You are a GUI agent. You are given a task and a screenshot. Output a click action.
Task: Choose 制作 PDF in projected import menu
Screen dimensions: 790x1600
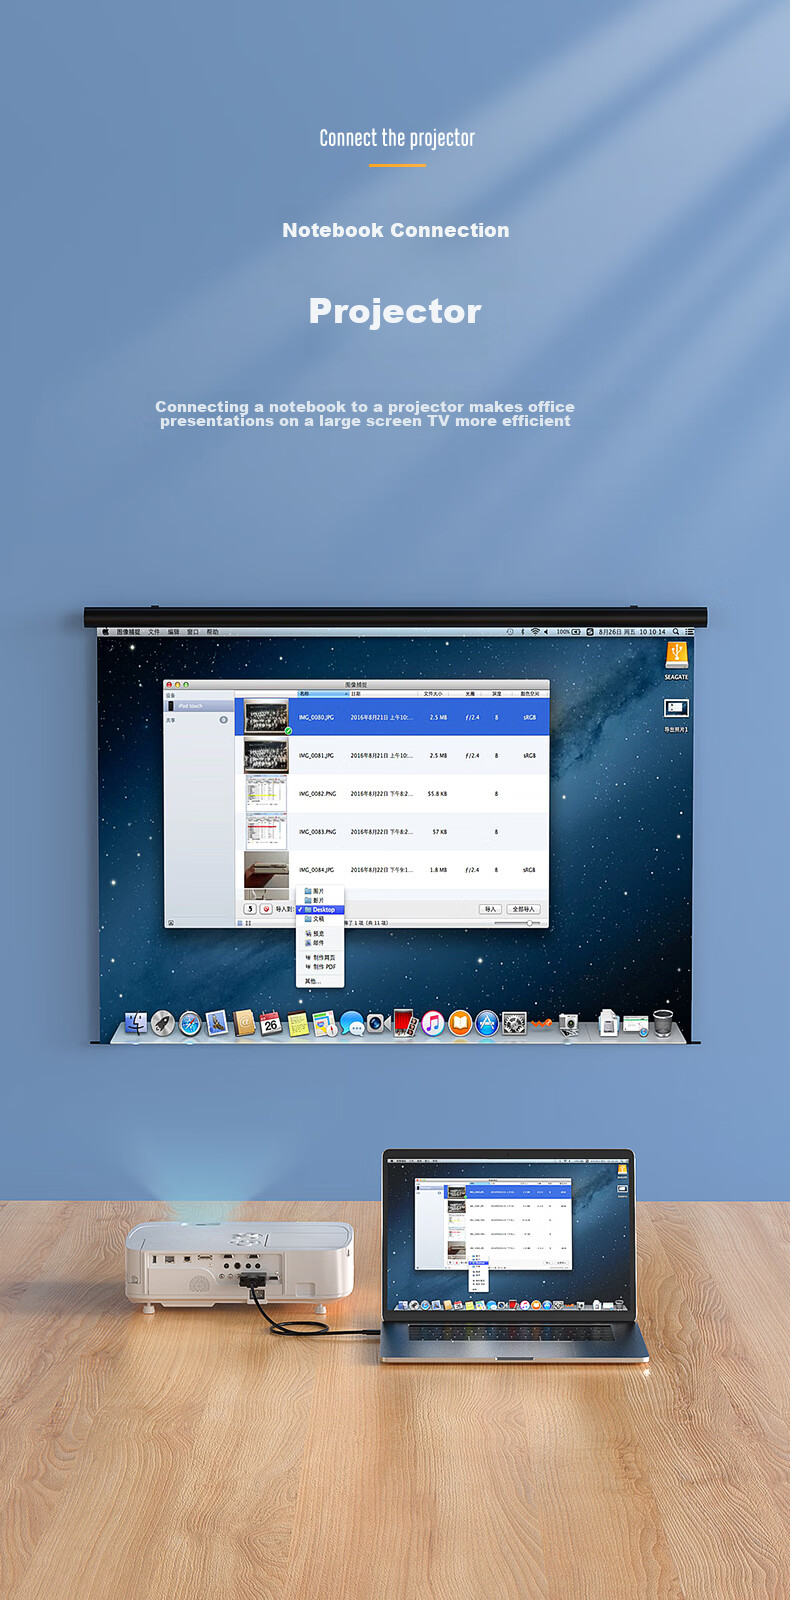(x=319, y=967)
